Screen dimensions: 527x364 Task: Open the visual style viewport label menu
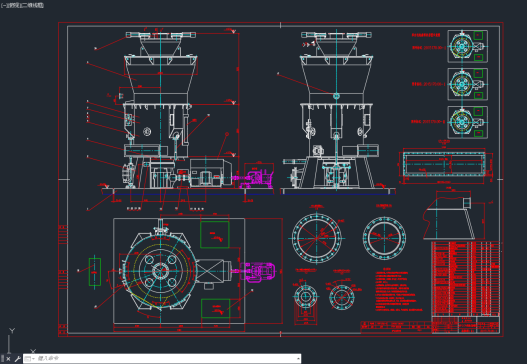click(x=32, y=5)
